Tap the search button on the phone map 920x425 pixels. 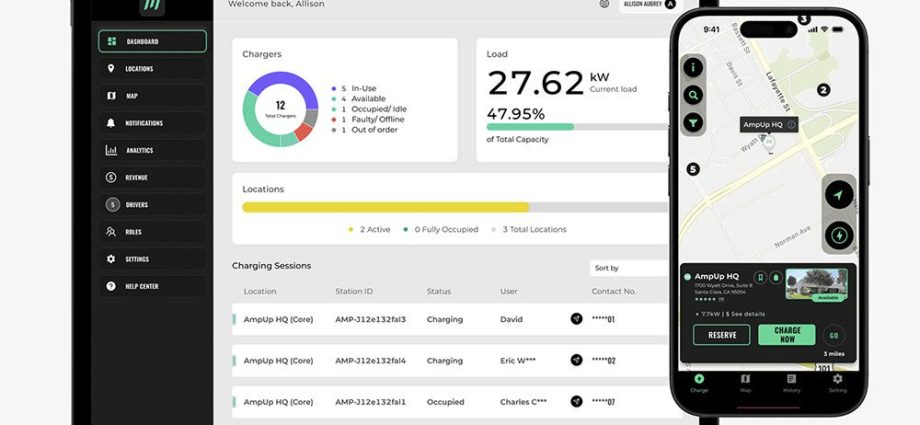pos(693,95)
